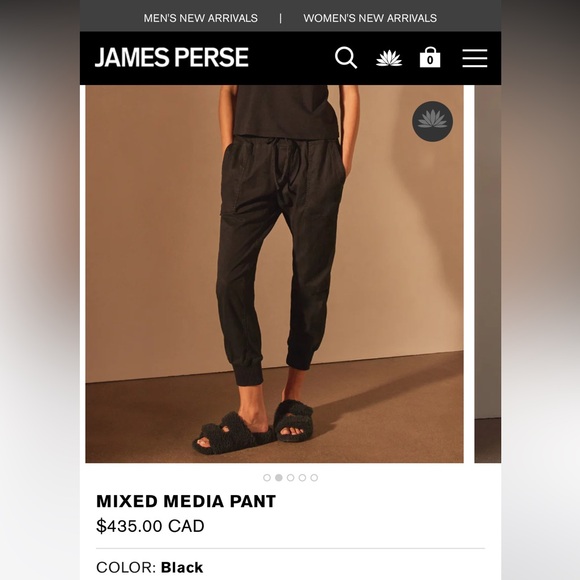Select the first carousel dot
The image size is (580, 580).
pos(267,478)
